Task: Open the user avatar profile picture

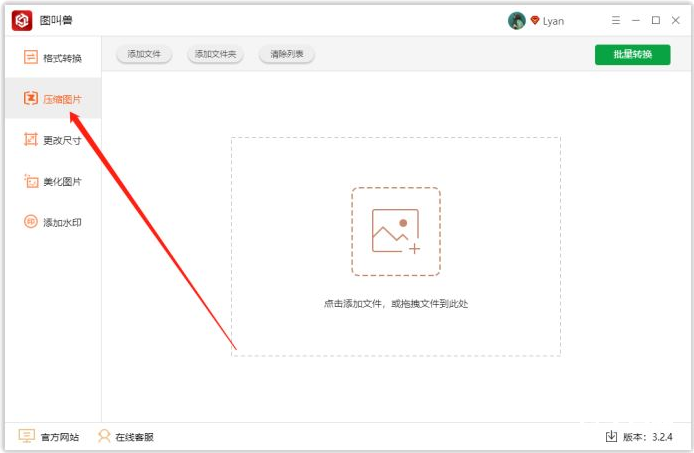Action: pos(517,20)
